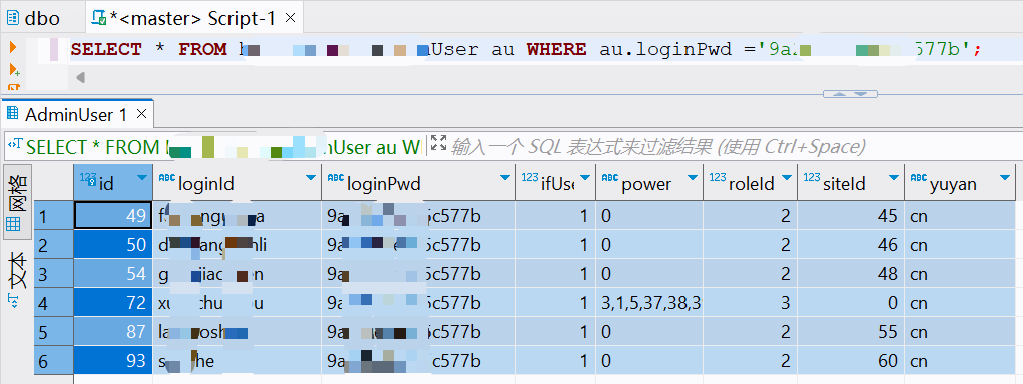Click the SELECT keyword in the SQL editor

pos(106,49)
